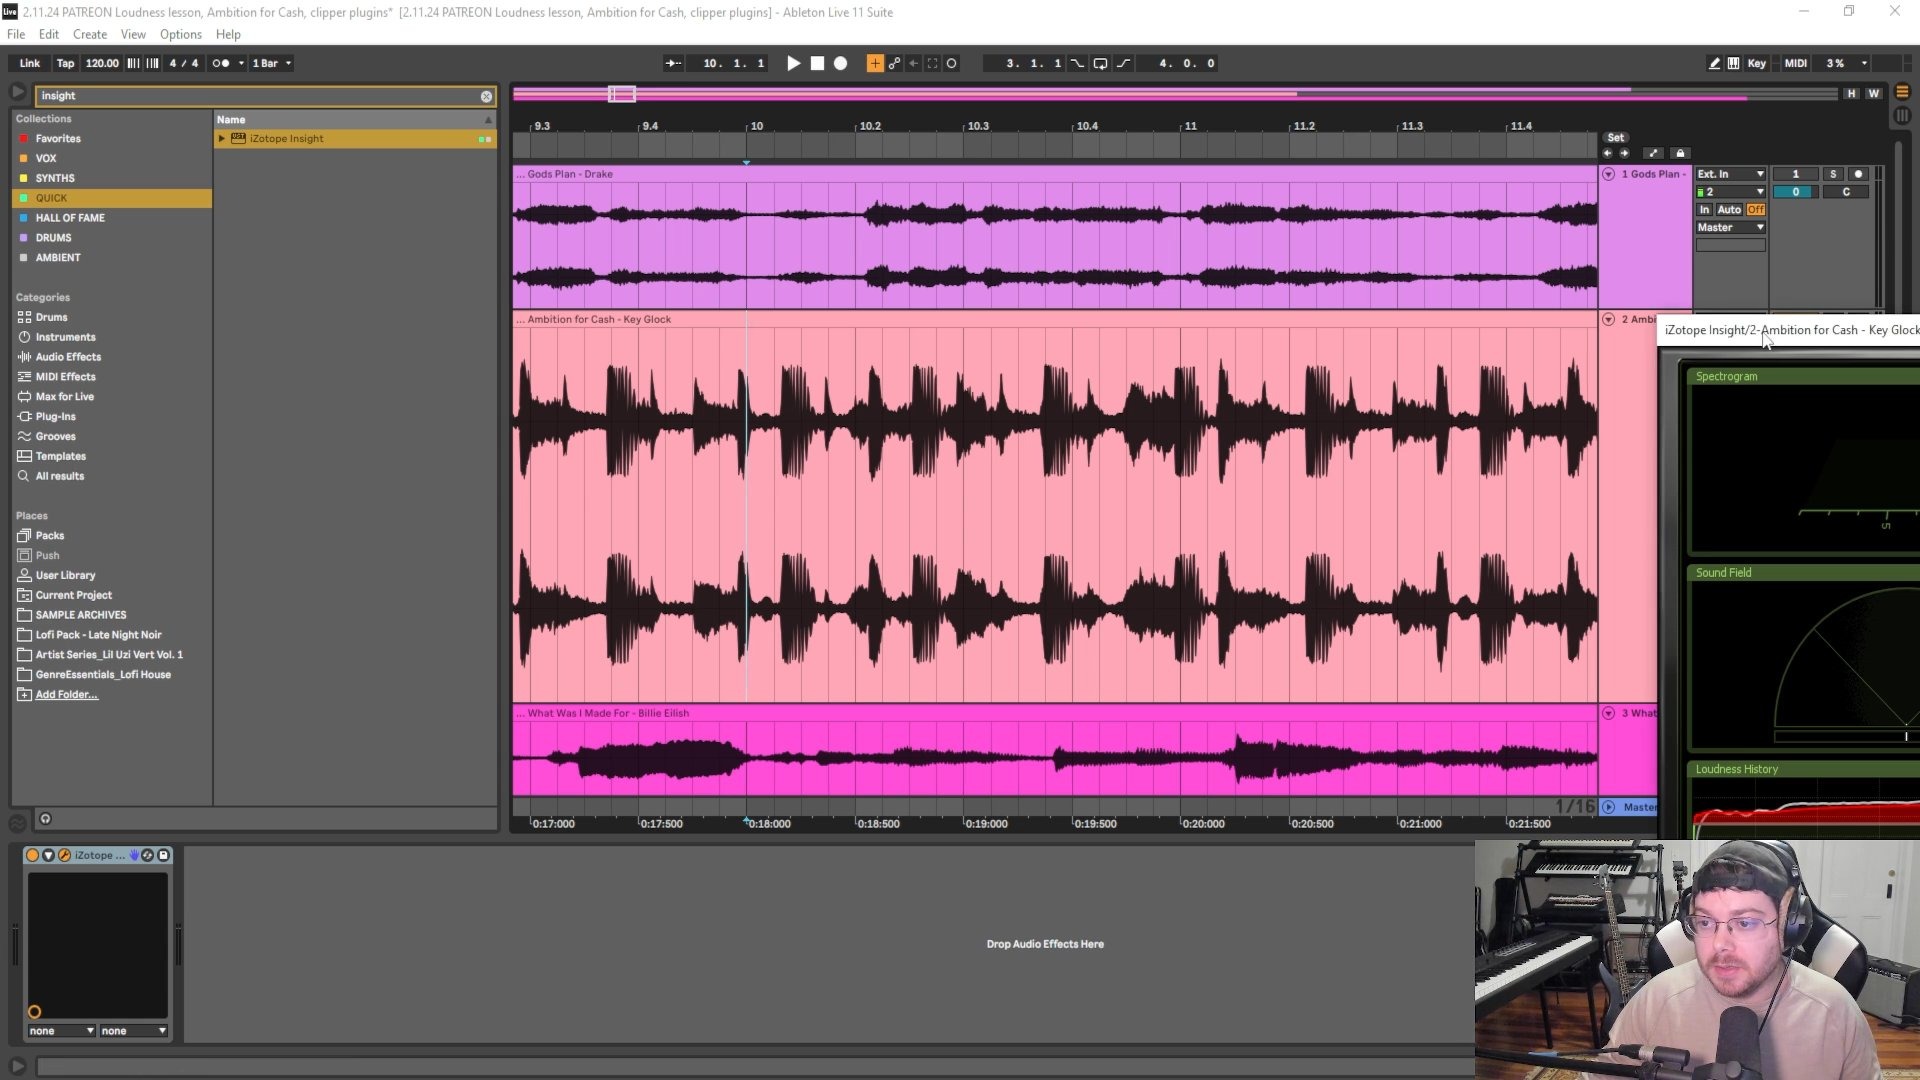Image resolution: width=1920 pixels, height=1080 pixels.
Task: Toggle Punch-Out switch icon
Action: [1124, 63]
